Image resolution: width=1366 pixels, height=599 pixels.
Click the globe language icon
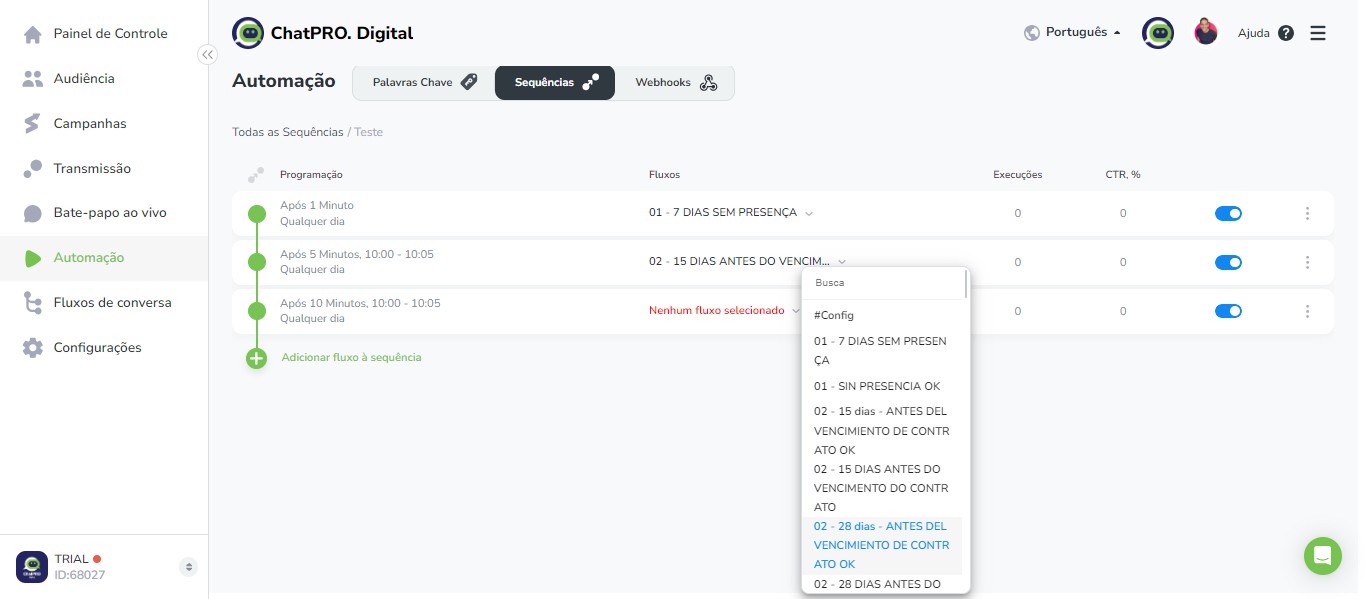pyautogui.click(x=1032, y=33)
